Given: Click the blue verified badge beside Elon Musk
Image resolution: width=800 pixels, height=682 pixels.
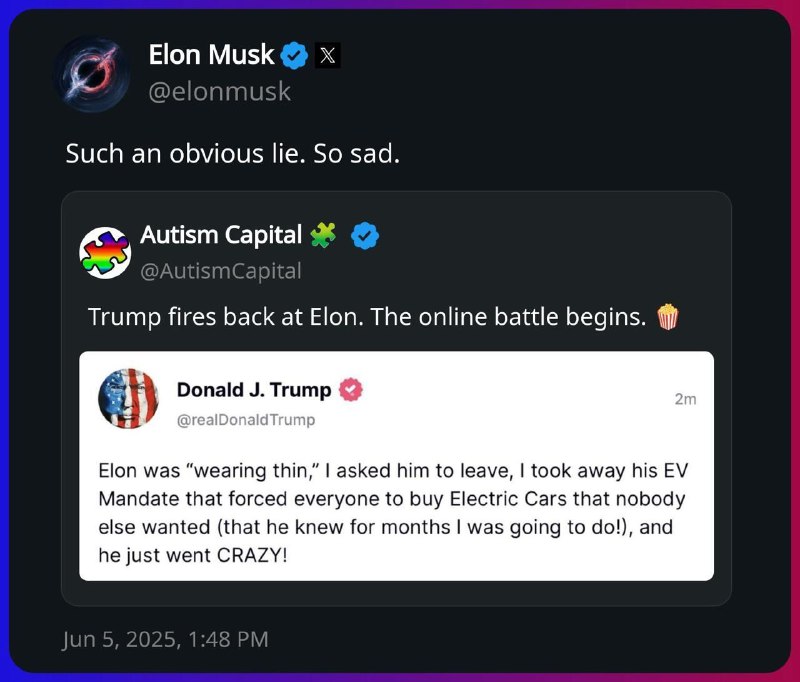Looking at the screenshot, I should 294,56.
